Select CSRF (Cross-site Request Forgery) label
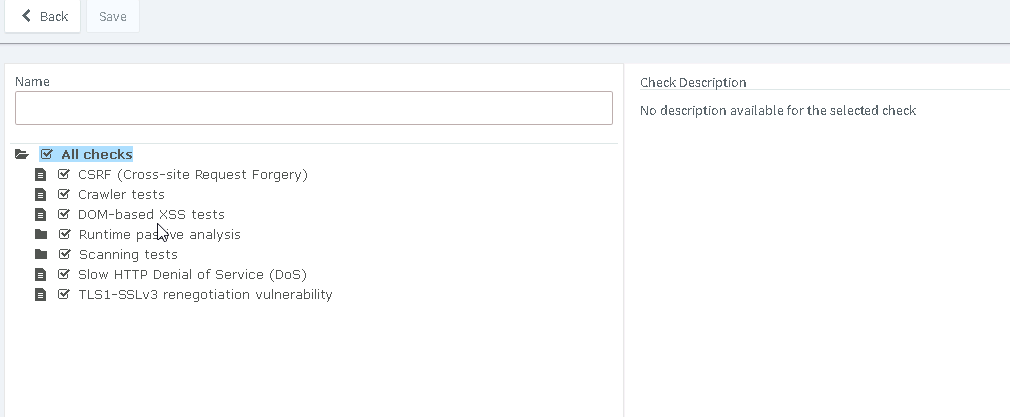The image size is (1010, 417). point(193,175)
